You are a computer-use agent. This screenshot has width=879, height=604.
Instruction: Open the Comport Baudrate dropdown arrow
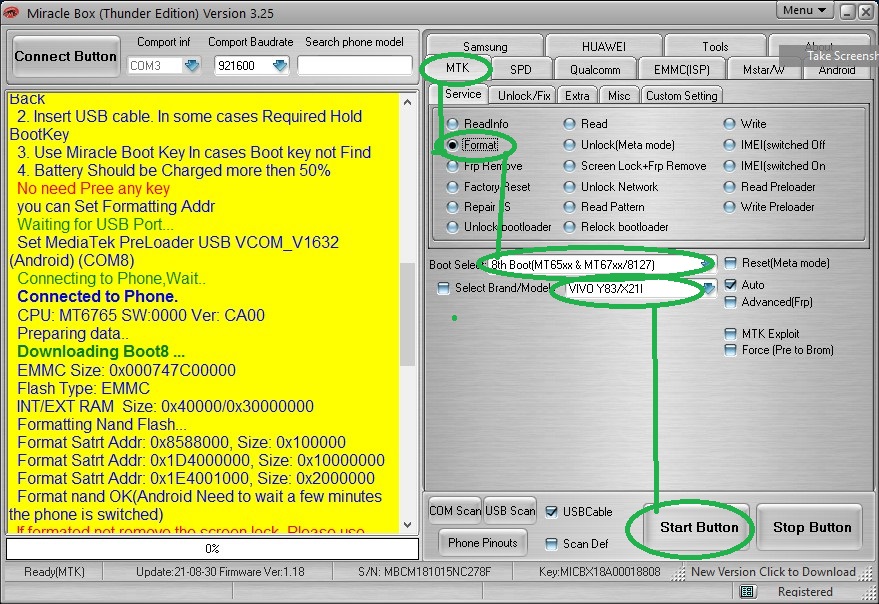[x=280, y=66]
